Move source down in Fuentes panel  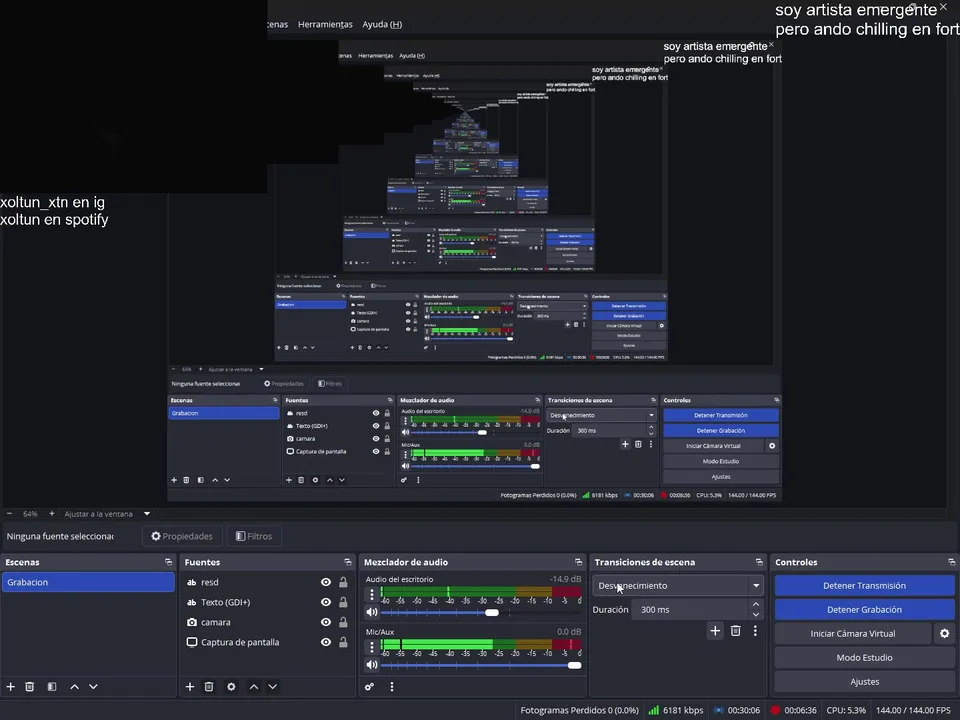(272, 687)
